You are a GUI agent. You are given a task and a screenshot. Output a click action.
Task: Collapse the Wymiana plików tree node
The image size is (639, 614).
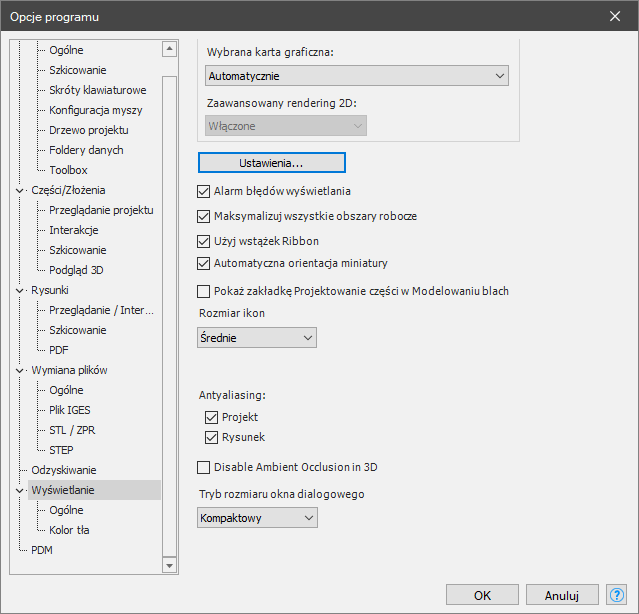coord(20,370)
